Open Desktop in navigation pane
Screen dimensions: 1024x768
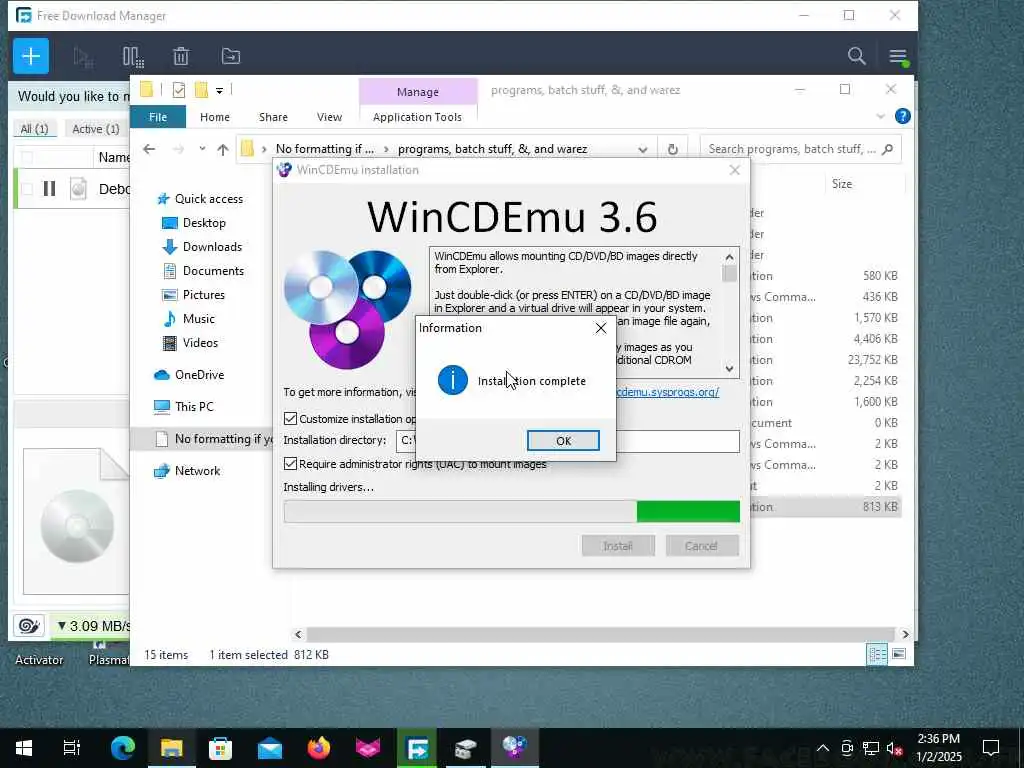(x=204, y=223)
